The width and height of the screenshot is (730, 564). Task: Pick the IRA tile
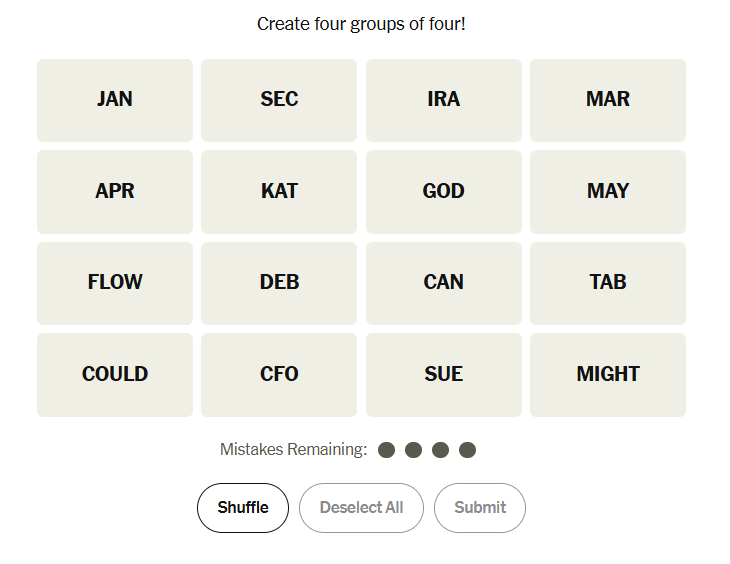point(443,99)
